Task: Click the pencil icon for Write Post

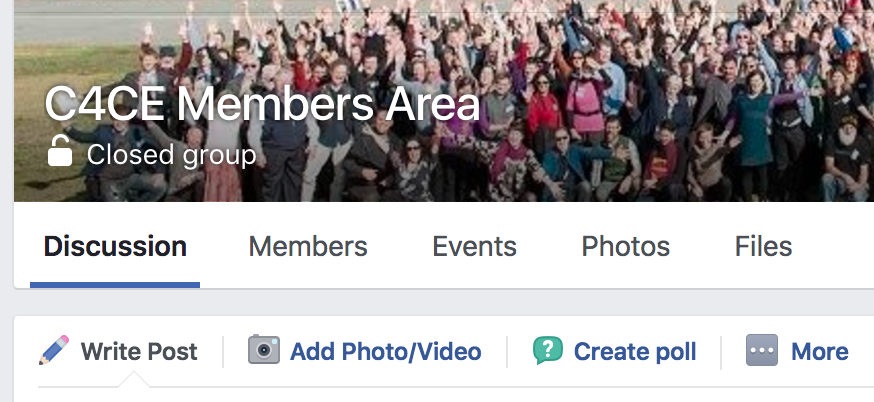Action: 54,350
